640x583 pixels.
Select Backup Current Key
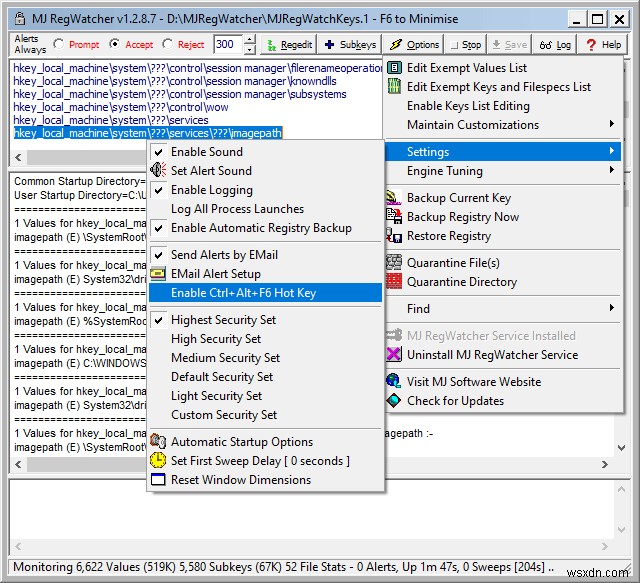tap(503, 198)
